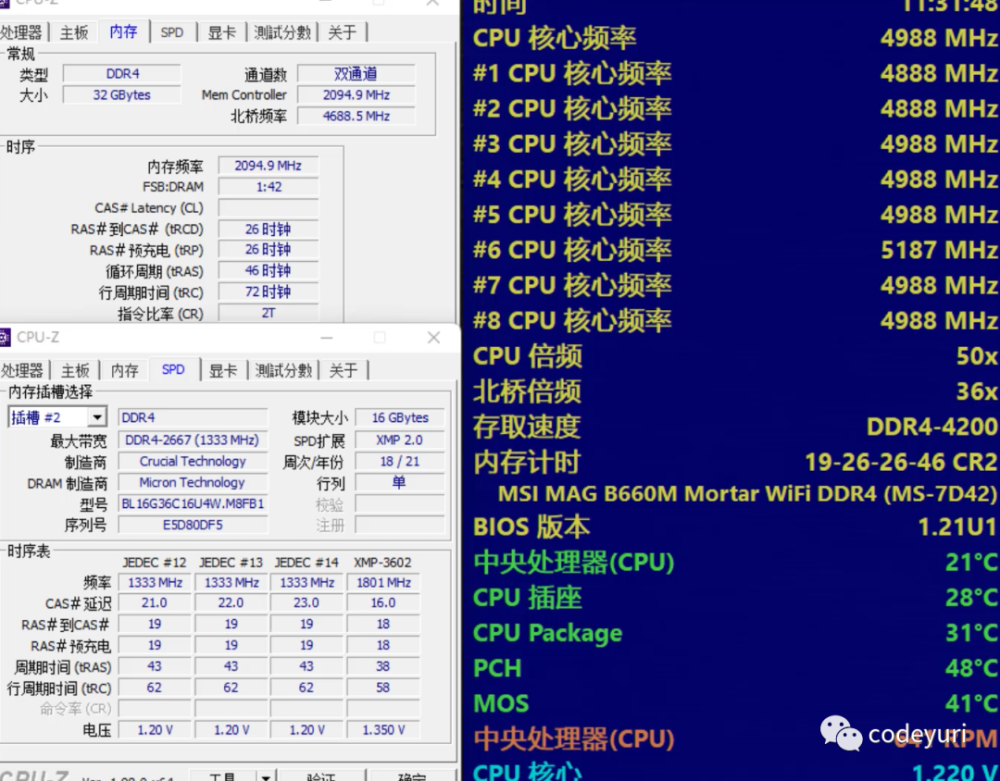
Task: Click the MOS temperature 41°C
Action: [x=972, y=703]
